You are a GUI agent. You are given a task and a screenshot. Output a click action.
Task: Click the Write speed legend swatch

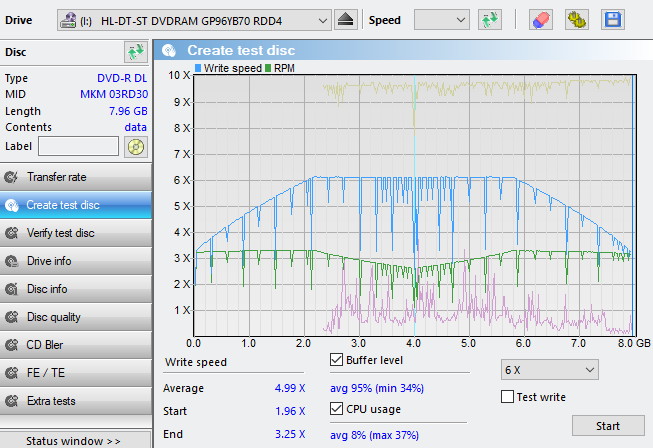(x=198, y=68)
